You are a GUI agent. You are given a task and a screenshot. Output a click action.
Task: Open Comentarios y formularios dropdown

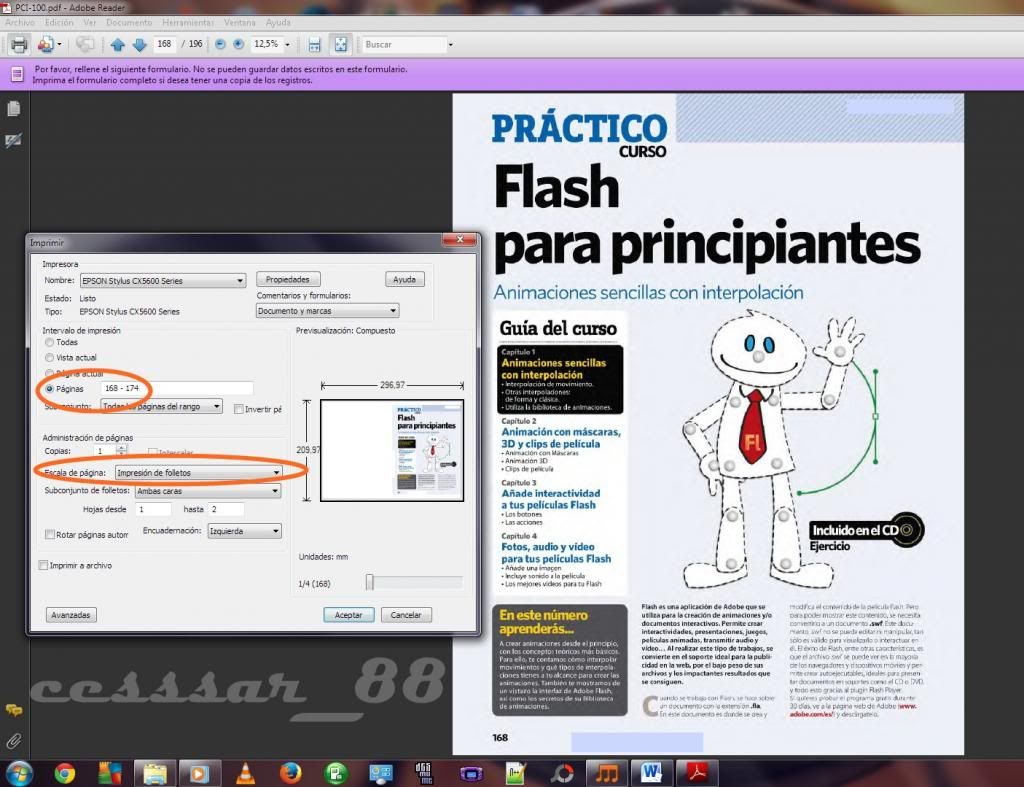point(327,311)
